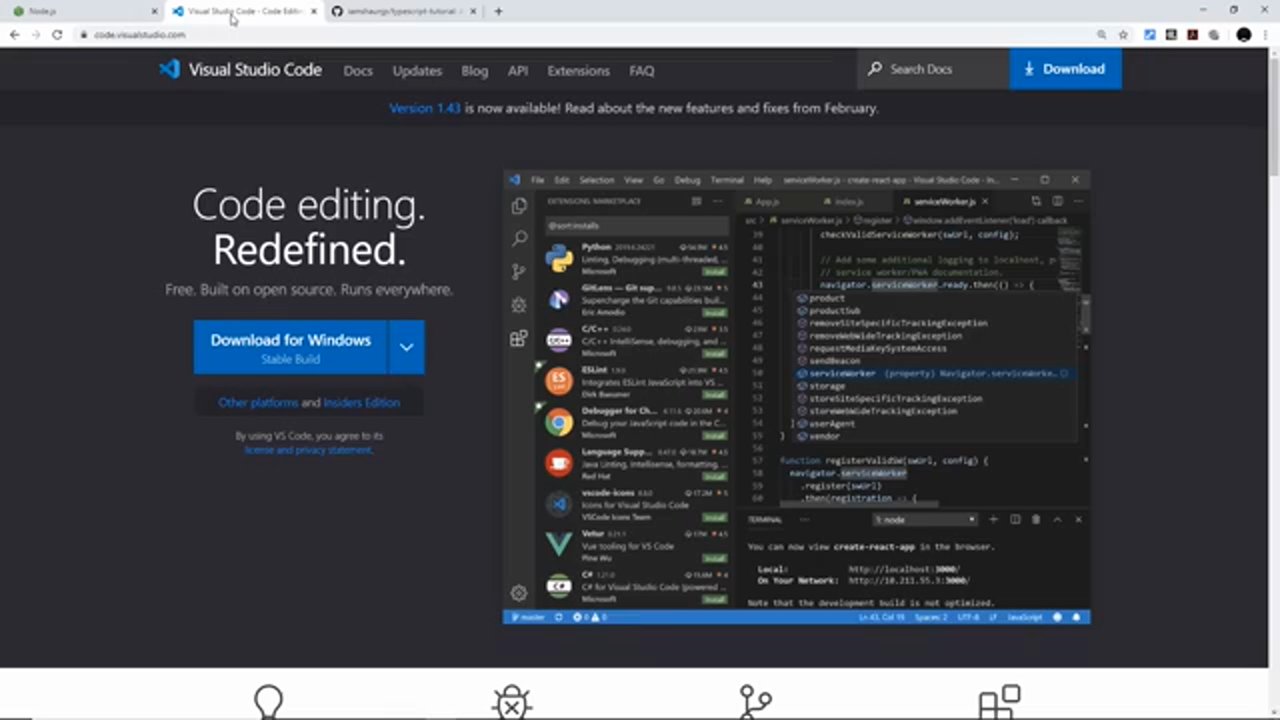The height and width of the screenshot is (720, 1280).
Task: Reload the current page
Action: pyautogui.click(x=57, y=34)
